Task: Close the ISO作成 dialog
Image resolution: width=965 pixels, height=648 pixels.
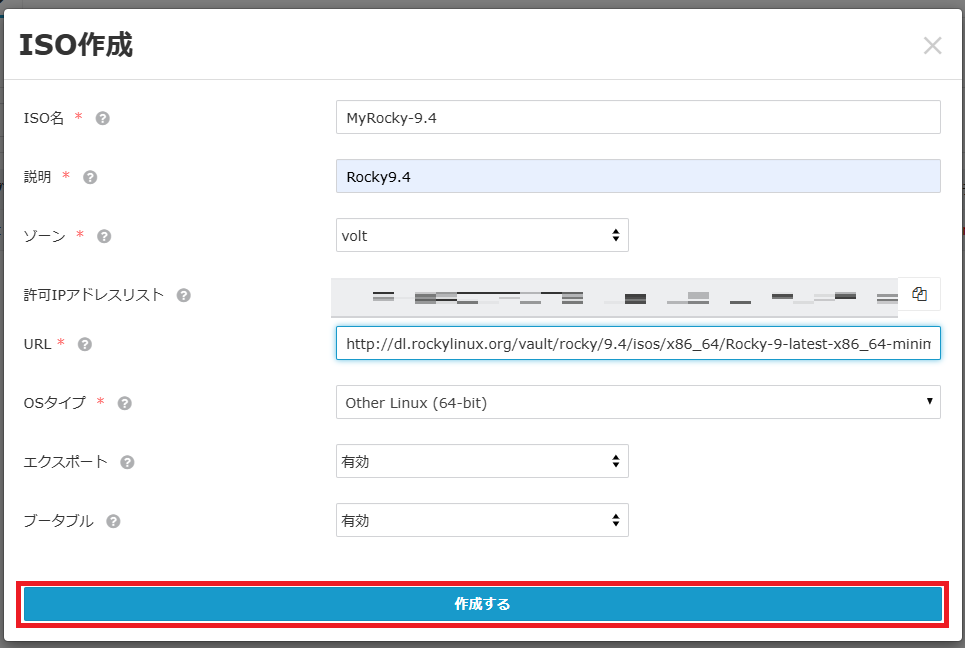Action: tap(932, 46)
